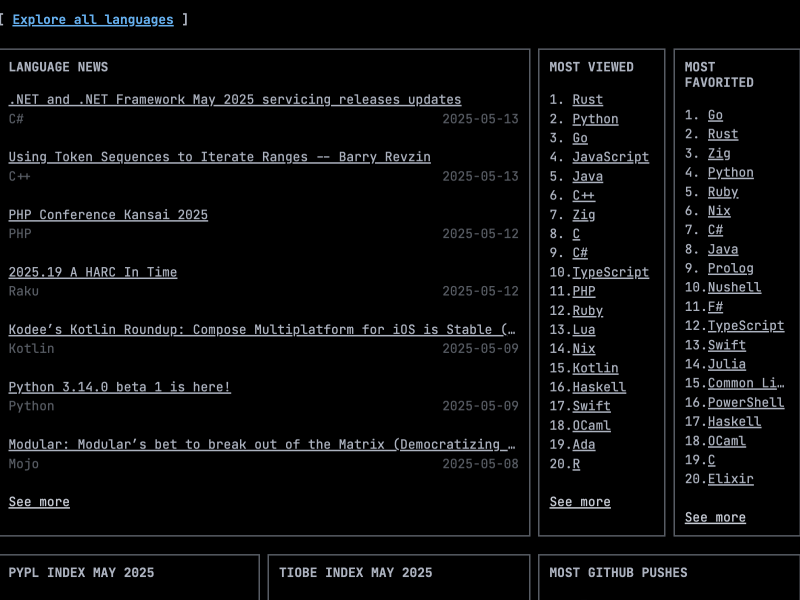
Task: Open Kodee's Kotlin Roundup article
Action: click(262, 330)
